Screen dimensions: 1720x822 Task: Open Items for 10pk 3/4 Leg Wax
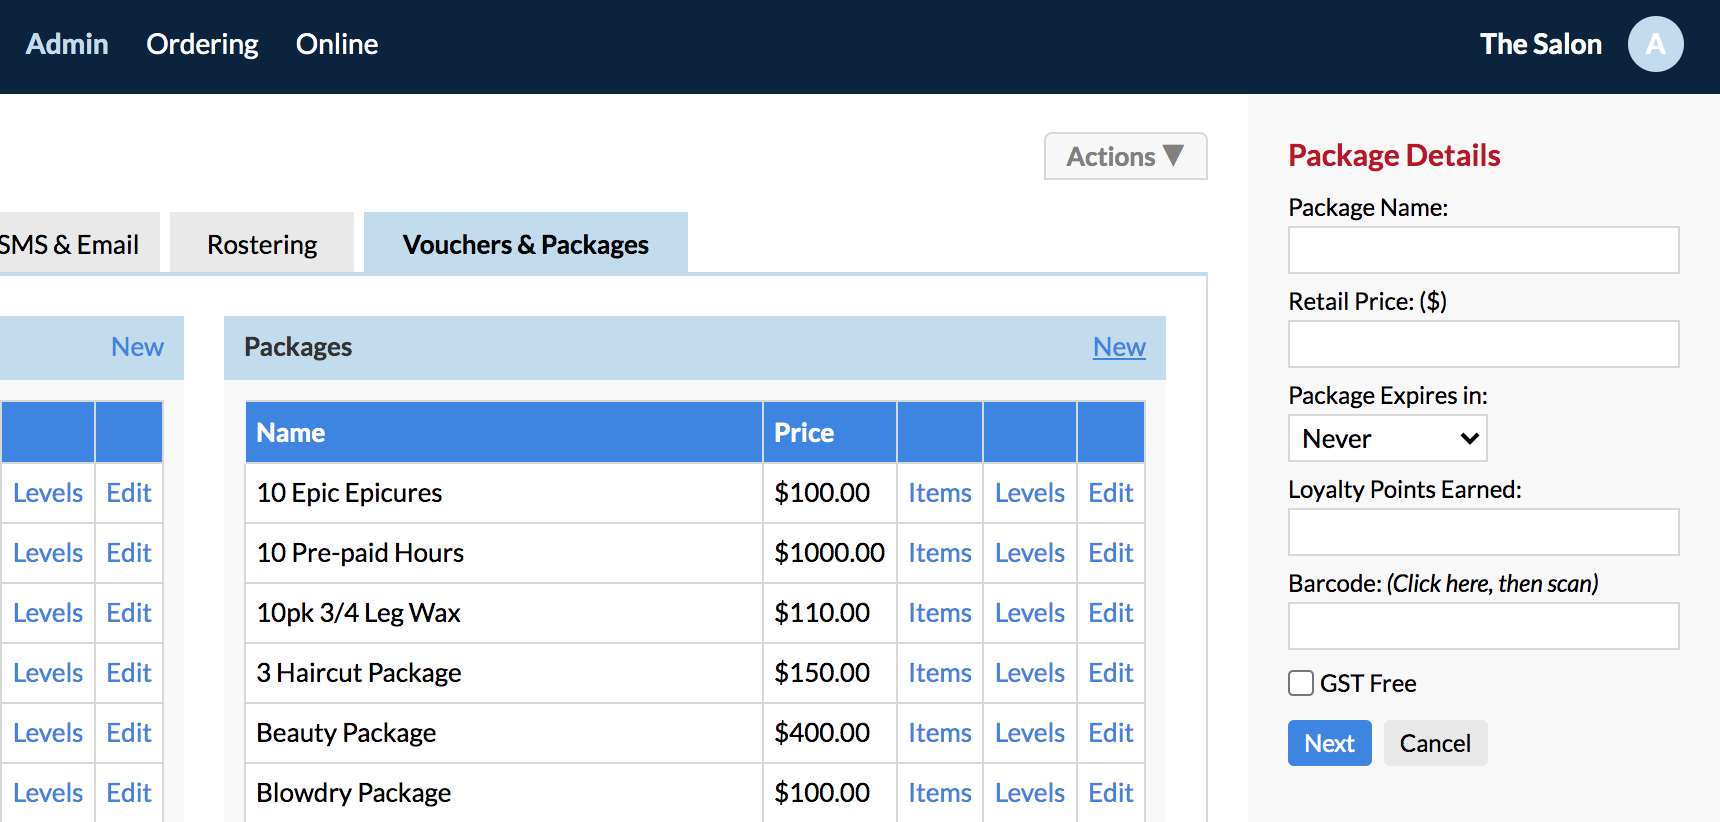940,613
